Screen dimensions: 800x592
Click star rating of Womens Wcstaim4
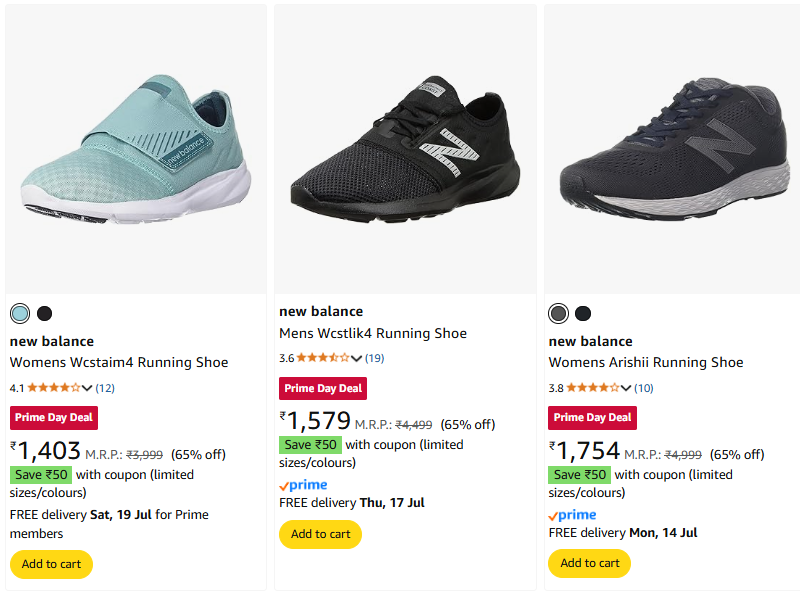coord(54,387)
